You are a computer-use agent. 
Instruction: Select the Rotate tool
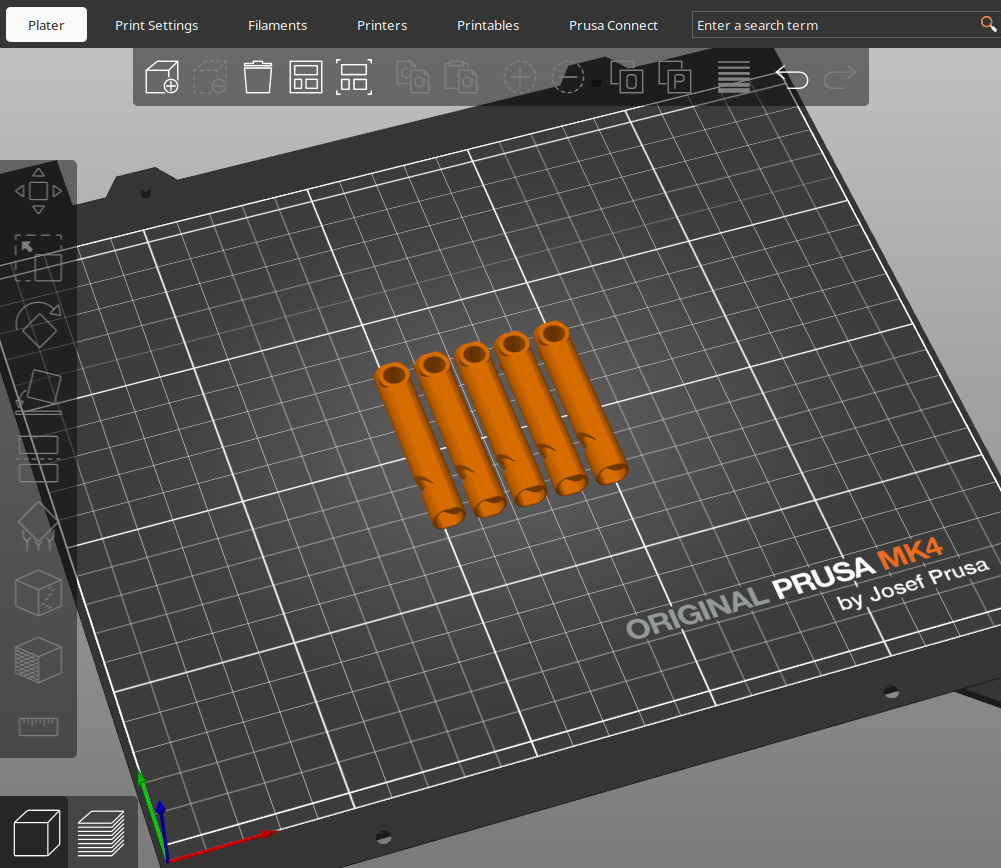pos(38,323)
